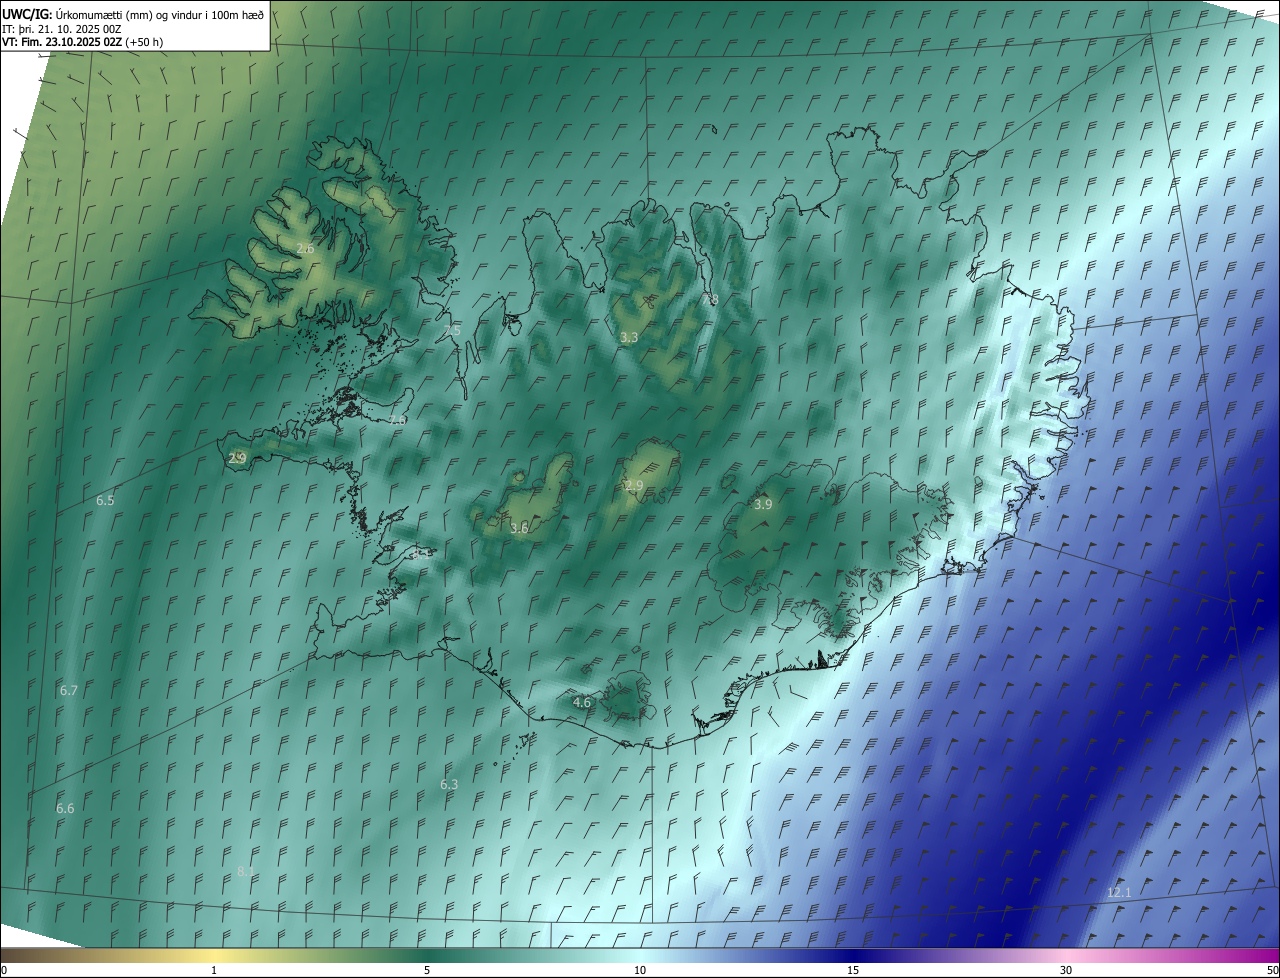Click the 6.7 value label in the southwest ocean

tap(69, 691)
